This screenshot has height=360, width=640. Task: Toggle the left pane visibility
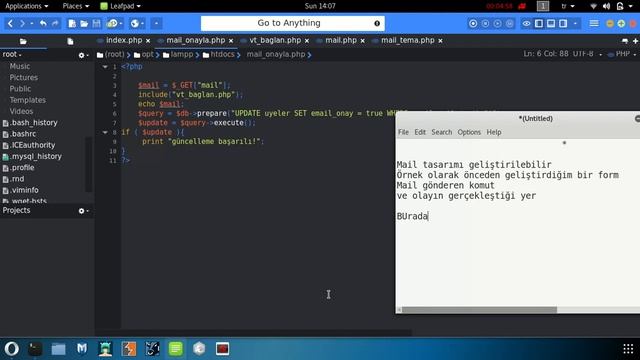click(539, 24)
